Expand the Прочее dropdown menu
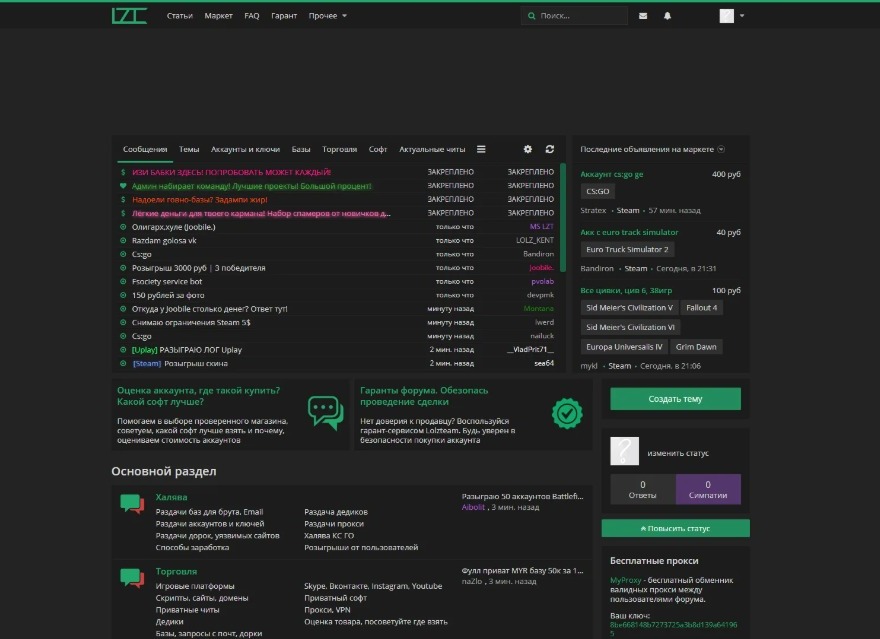This screenshot has width=880, height=639. pyautogui.click(x=328, y=16)
